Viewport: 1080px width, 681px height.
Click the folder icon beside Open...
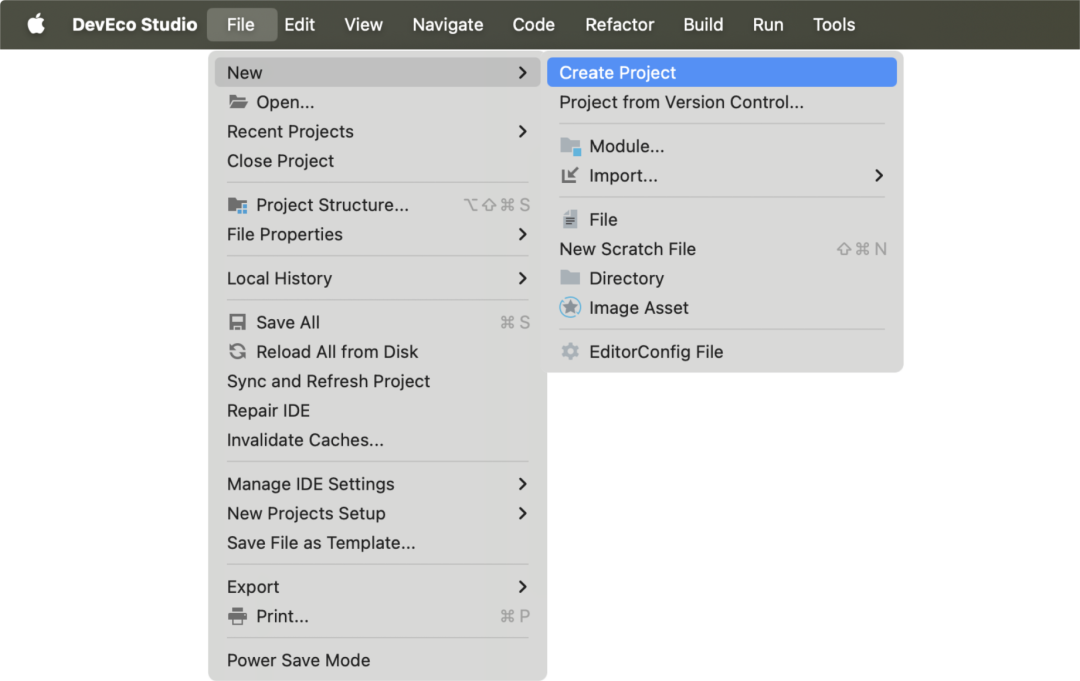(238, 102)
